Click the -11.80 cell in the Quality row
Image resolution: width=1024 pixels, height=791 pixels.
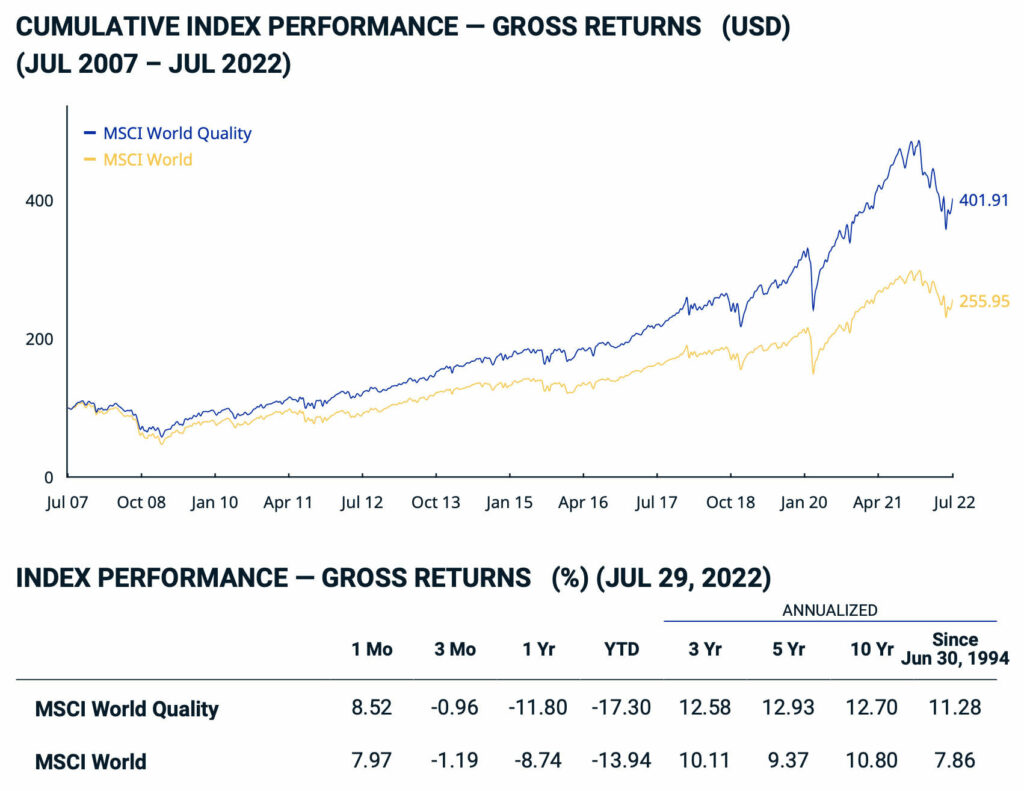tap(537, 707)
